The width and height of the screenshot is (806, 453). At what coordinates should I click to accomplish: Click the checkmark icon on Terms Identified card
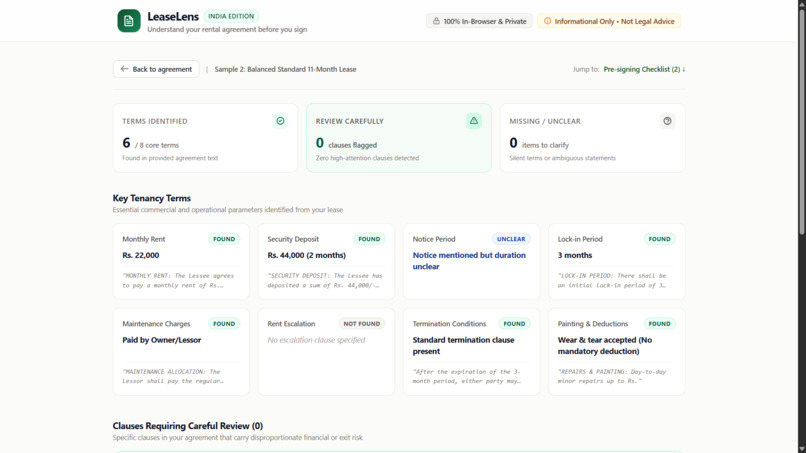tap(280, 121)
